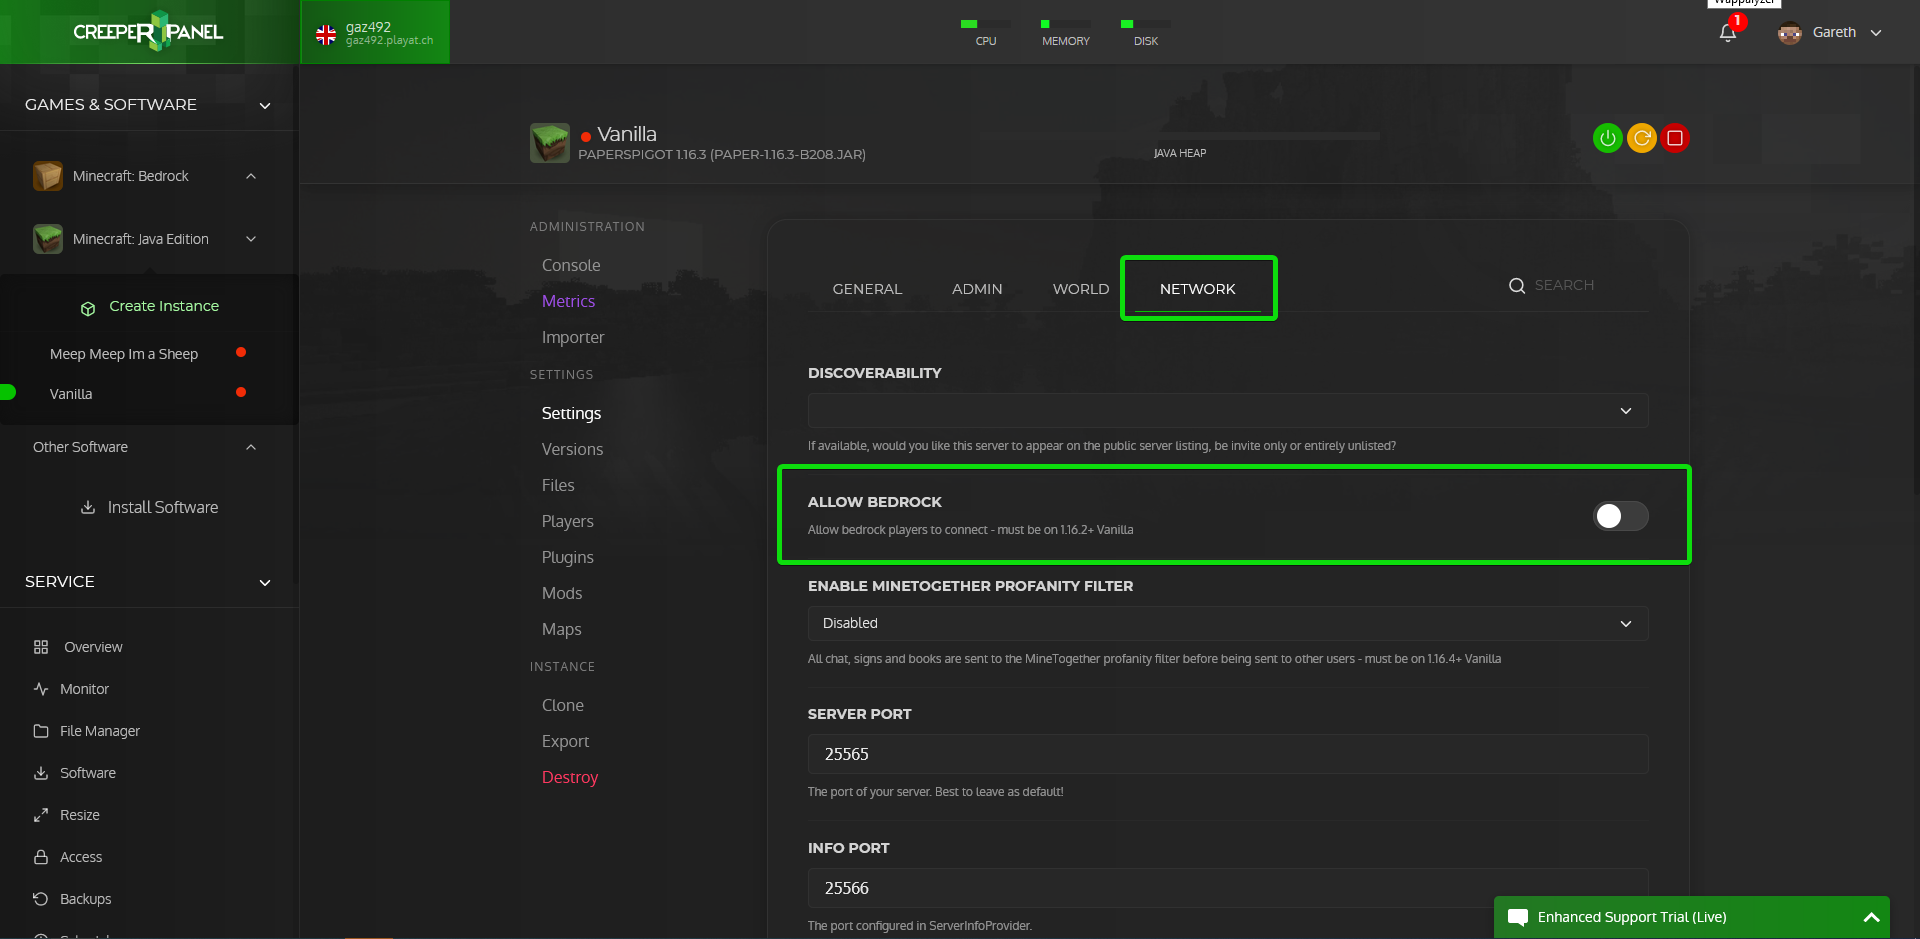Open the Export instance page

pyautogui.click(x=565, y=741)
